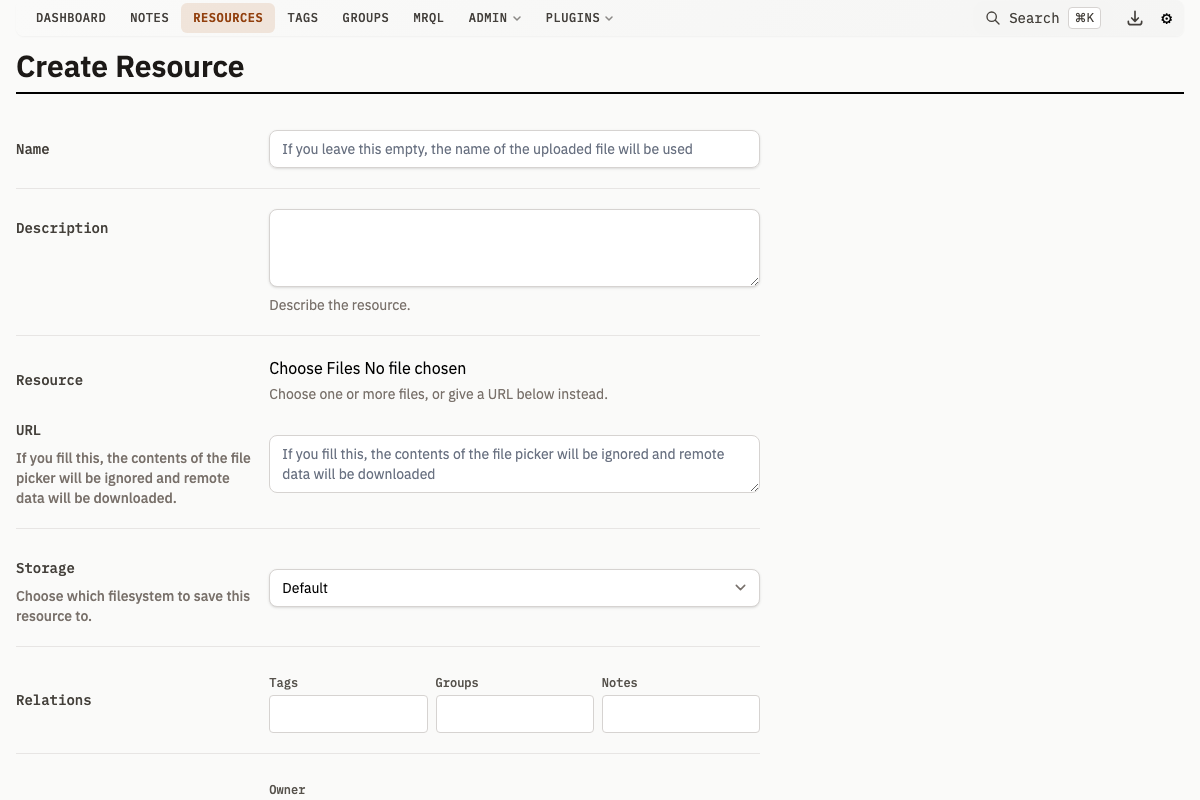Open the Tags tab
The image size is (1200, 800).
[x=303, y=18]
